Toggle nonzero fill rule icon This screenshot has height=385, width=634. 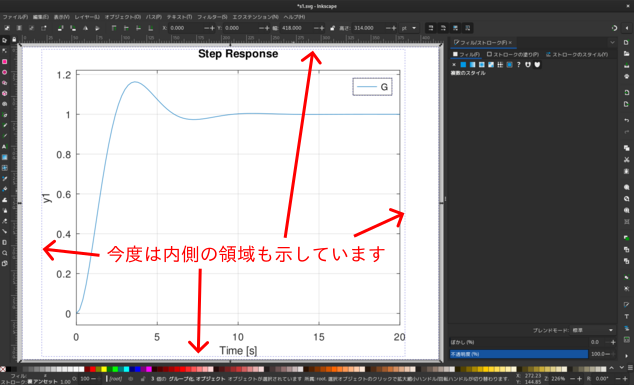click(537, 65)
